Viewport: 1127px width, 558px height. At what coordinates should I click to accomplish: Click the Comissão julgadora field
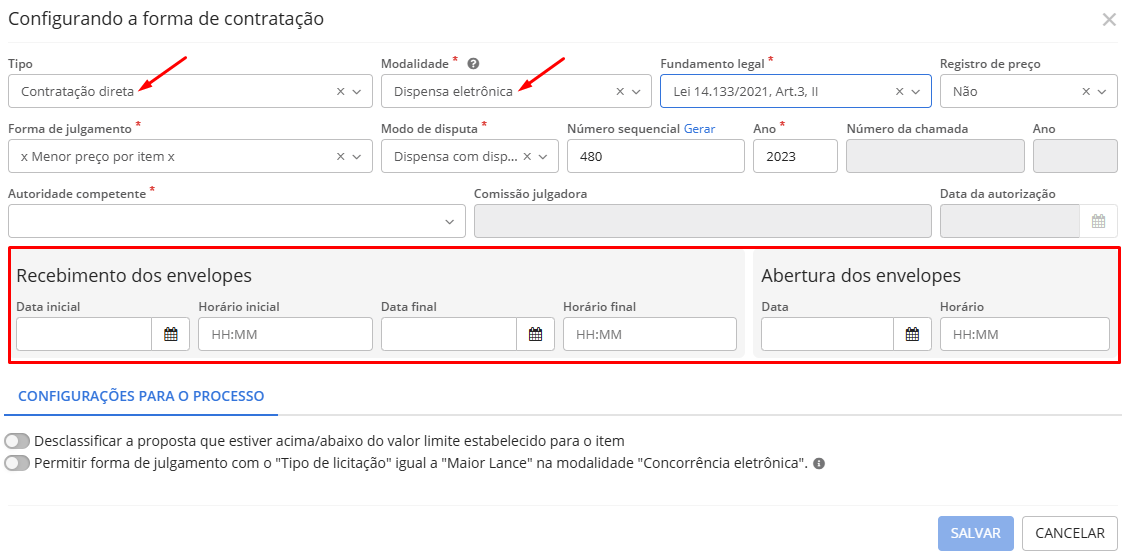click(x=703, y=221)
